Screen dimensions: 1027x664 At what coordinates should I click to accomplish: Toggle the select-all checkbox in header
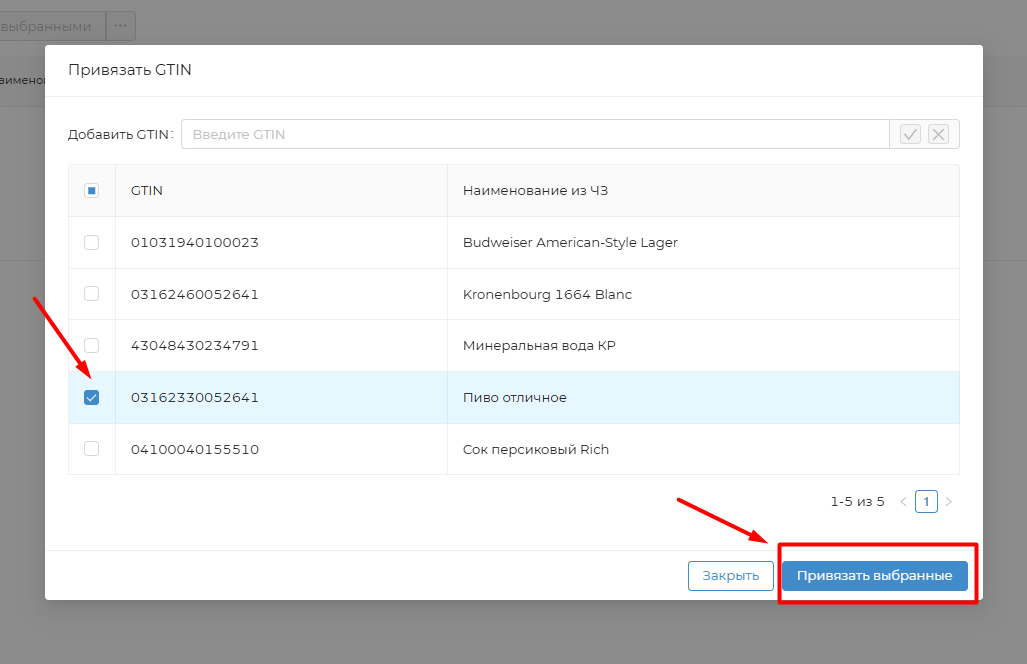coord(91,191)
